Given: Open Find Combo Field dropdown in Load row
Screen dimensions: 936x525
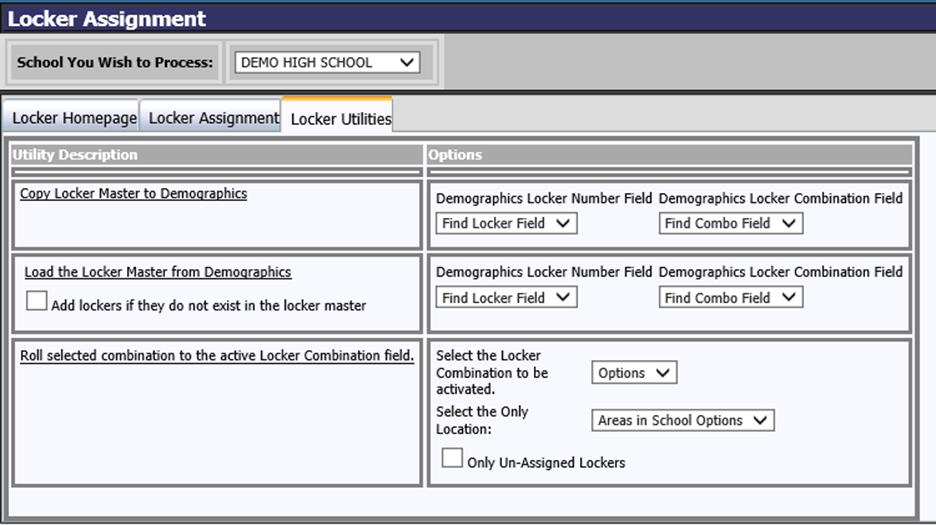Looking at the screenshot, I should [x=730, y=298].
